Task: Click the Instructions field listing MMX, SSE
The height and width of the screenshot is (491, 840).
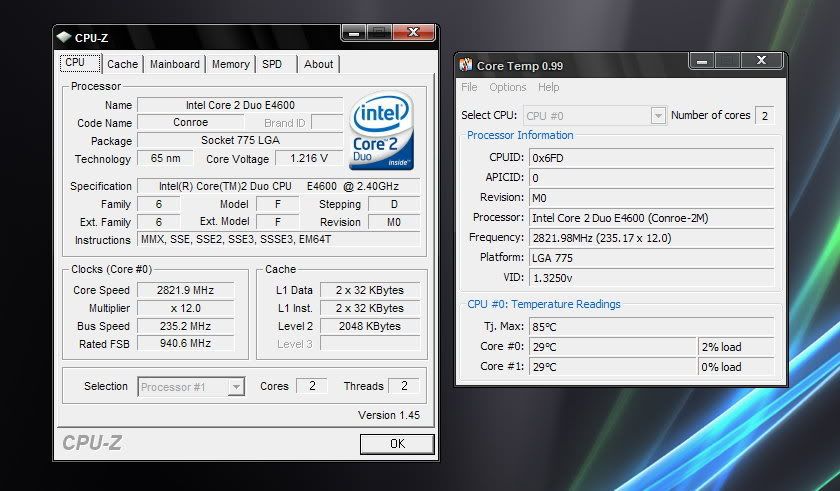Action: pos(279,239)
